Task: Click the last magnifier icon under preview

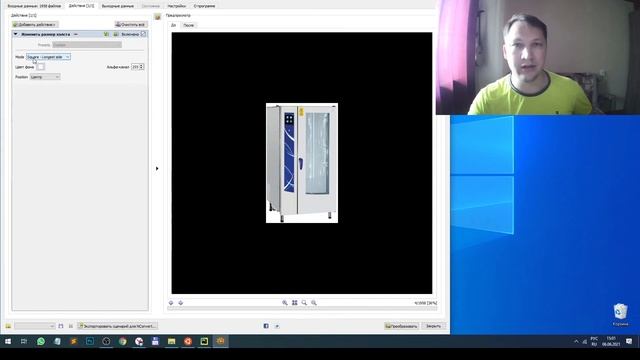Action: [x=314, y=303]
